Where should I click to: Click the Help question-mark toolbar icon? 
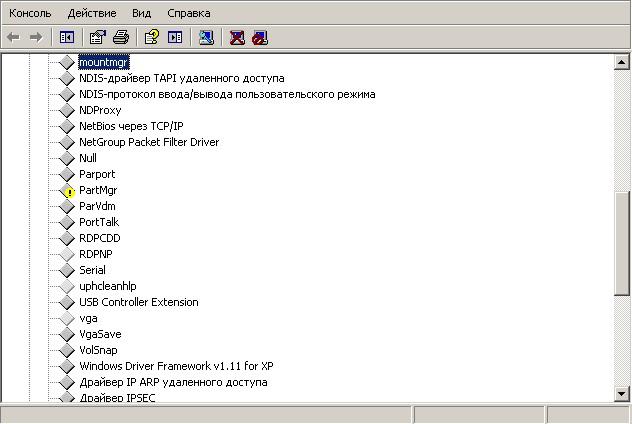point(152,37)
